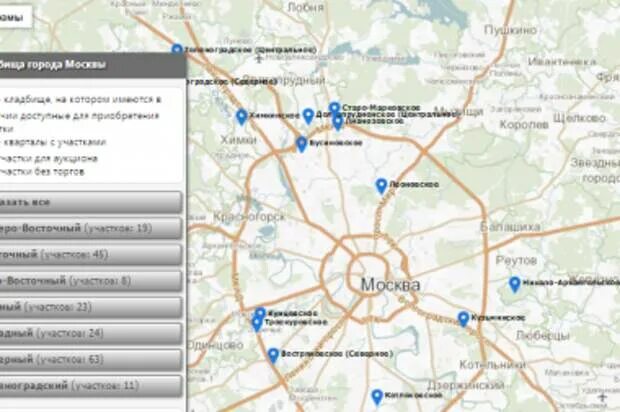
Task: Click the Старо-Марковское cemetery label text
Action: 381,108
